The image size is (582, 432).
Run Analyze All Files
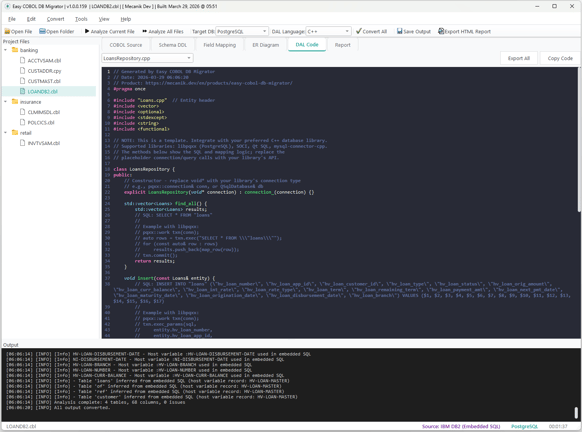coord(163,32)
